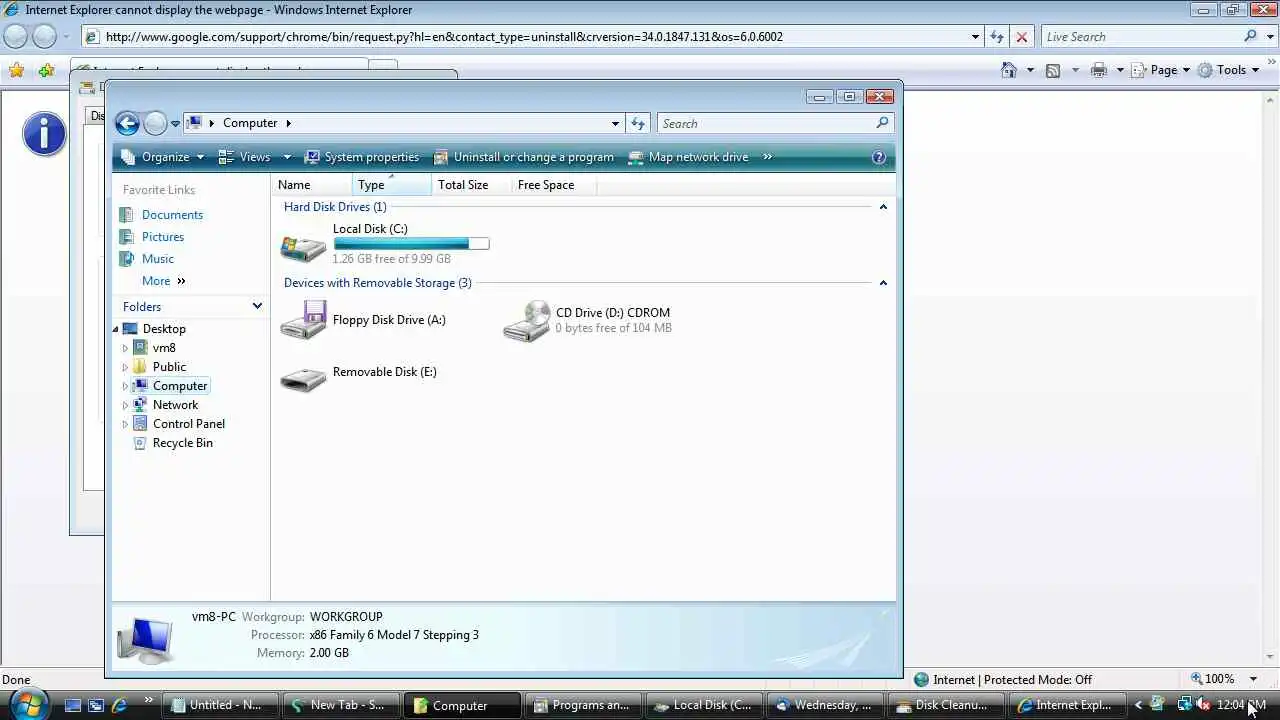
Task: Click Add to Favorites icon in Internet Explorer
Action: [46, 70]
